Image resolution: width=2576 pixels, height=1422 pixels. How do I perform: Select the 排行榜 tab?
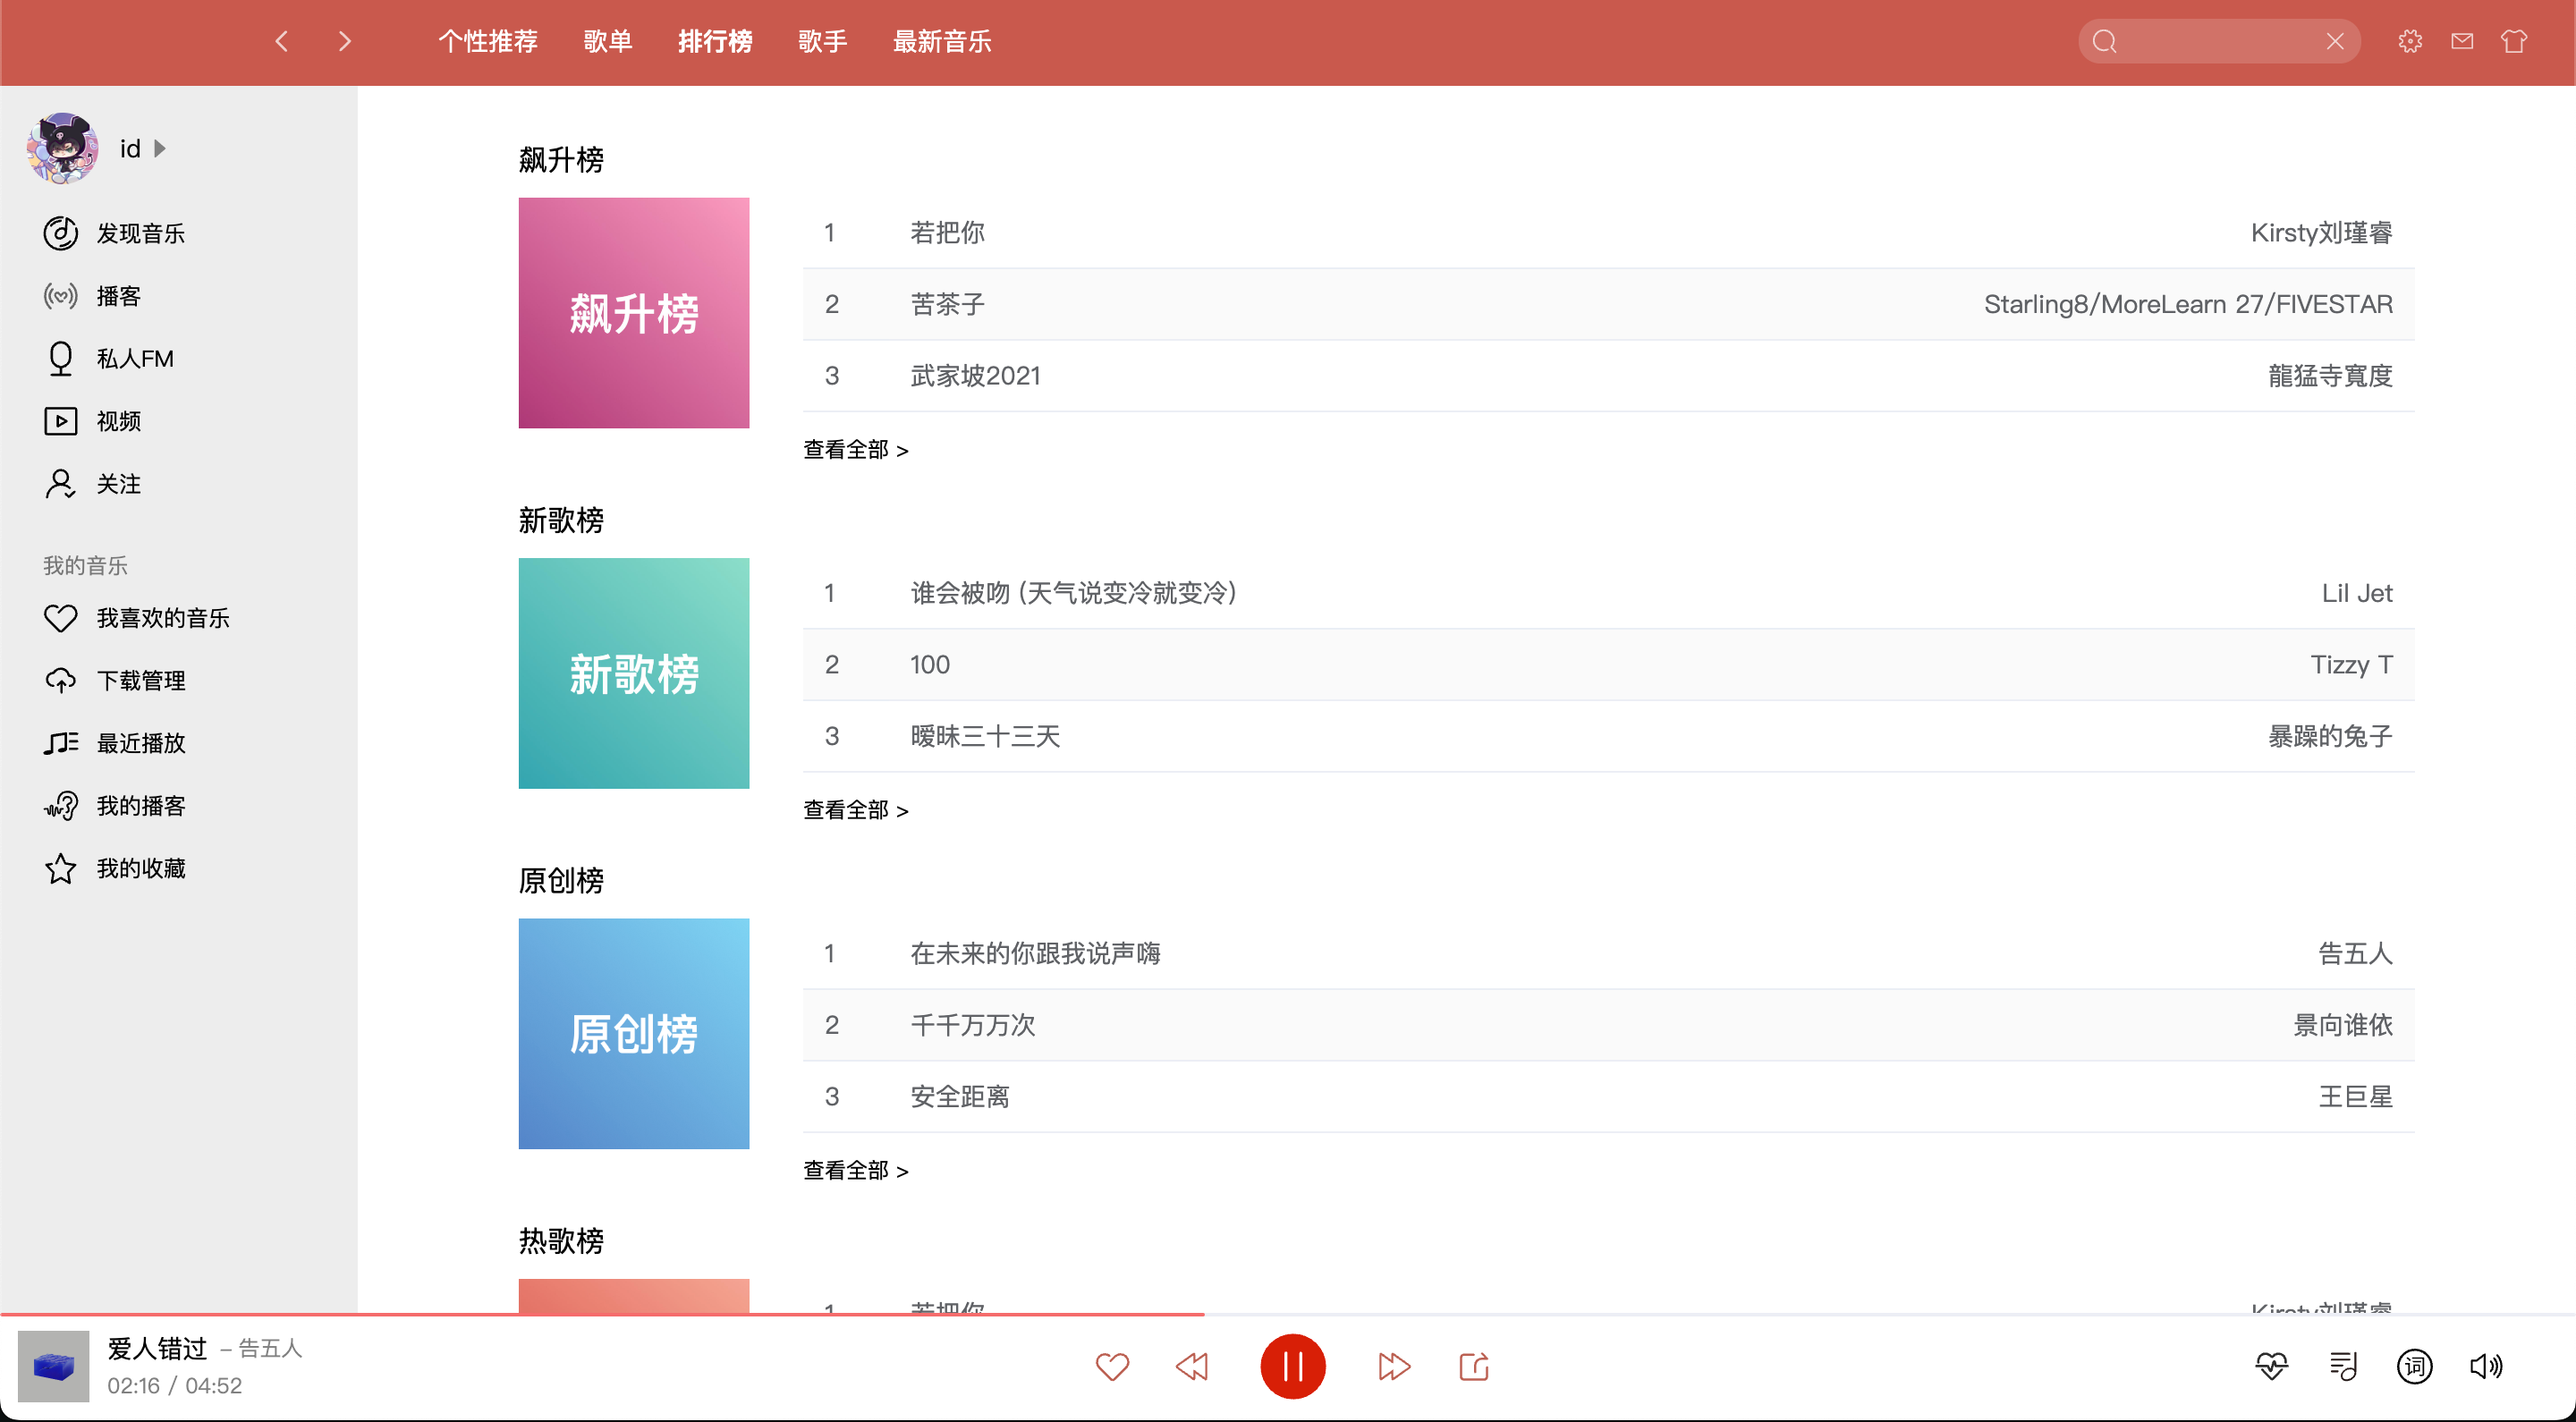(715, 41)
